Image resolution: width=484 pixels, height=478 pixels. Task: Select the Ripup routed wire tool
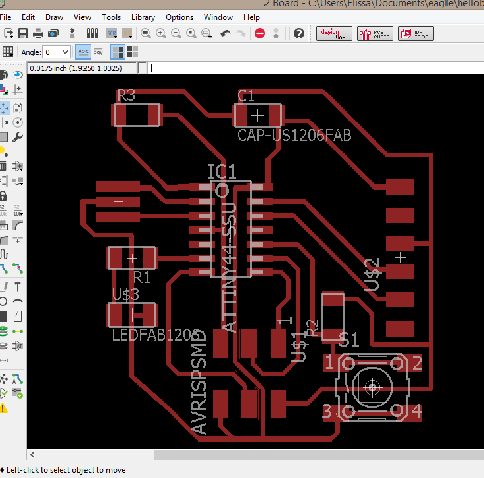(18, 268)
